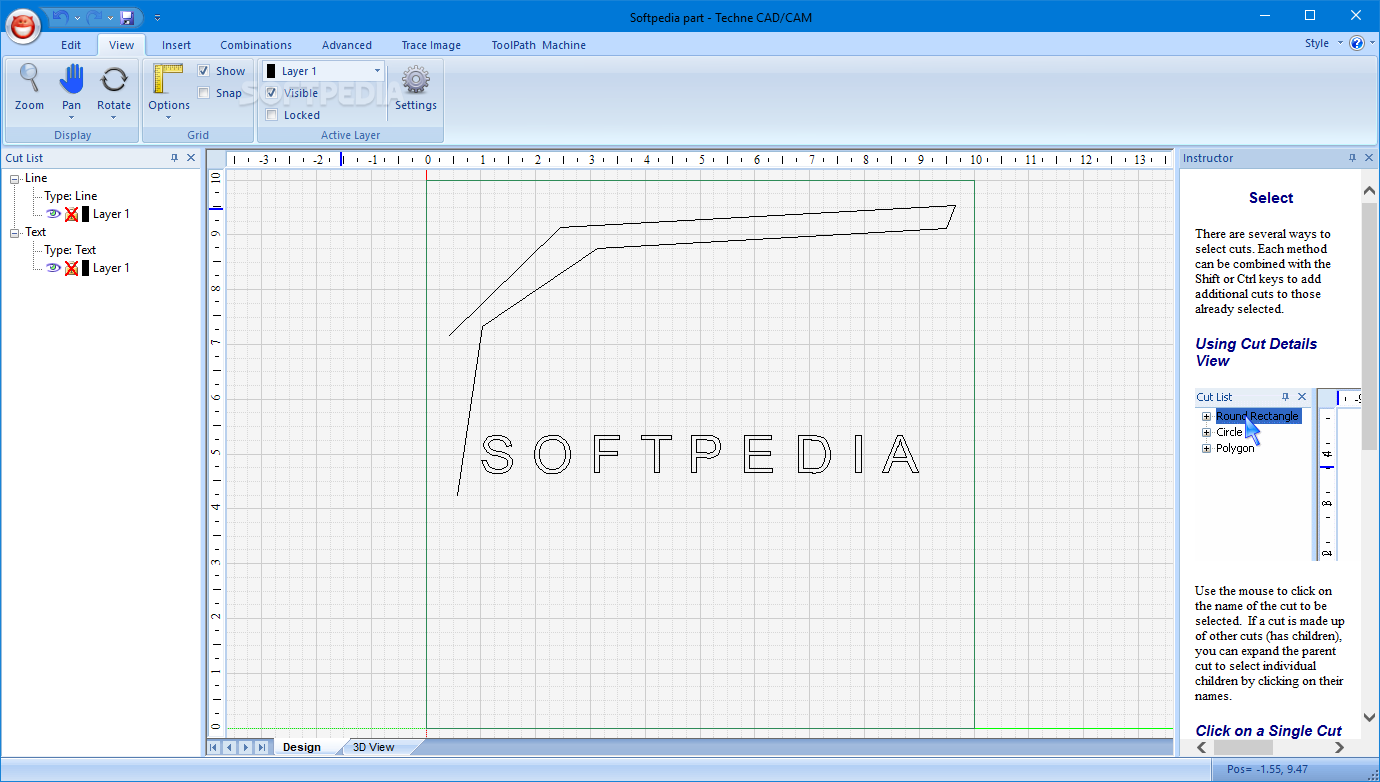Click the Help question mark icon

point(1357,43)
